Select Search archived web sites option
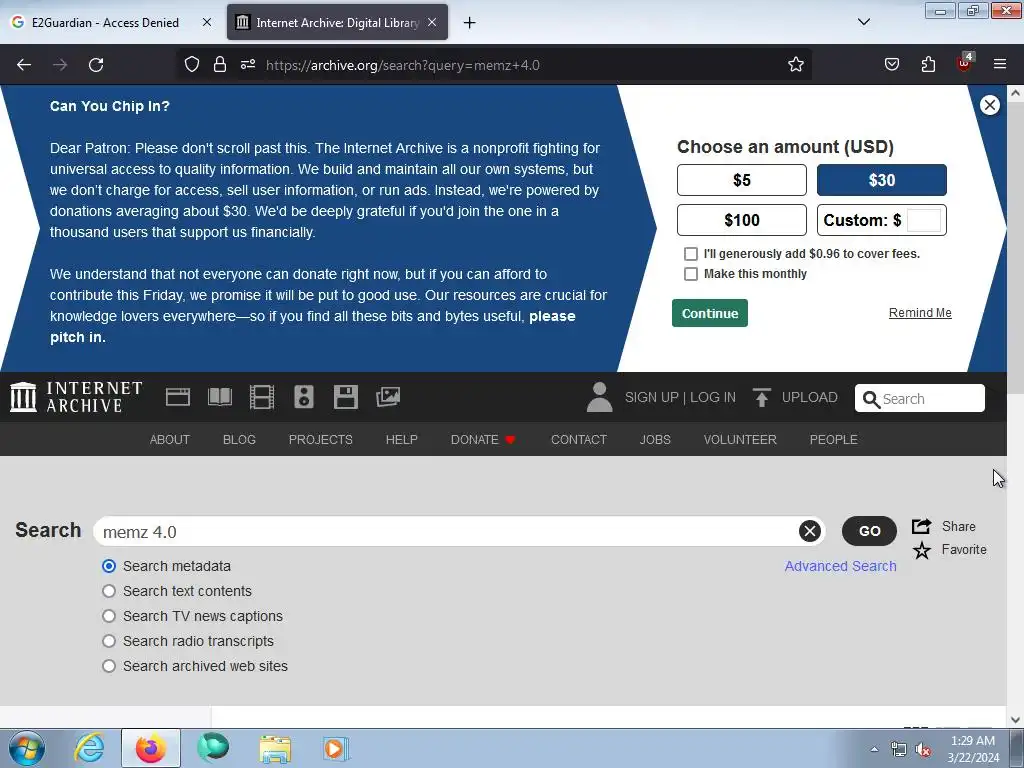Screen dimensions: 1024x768 [109, 666]
